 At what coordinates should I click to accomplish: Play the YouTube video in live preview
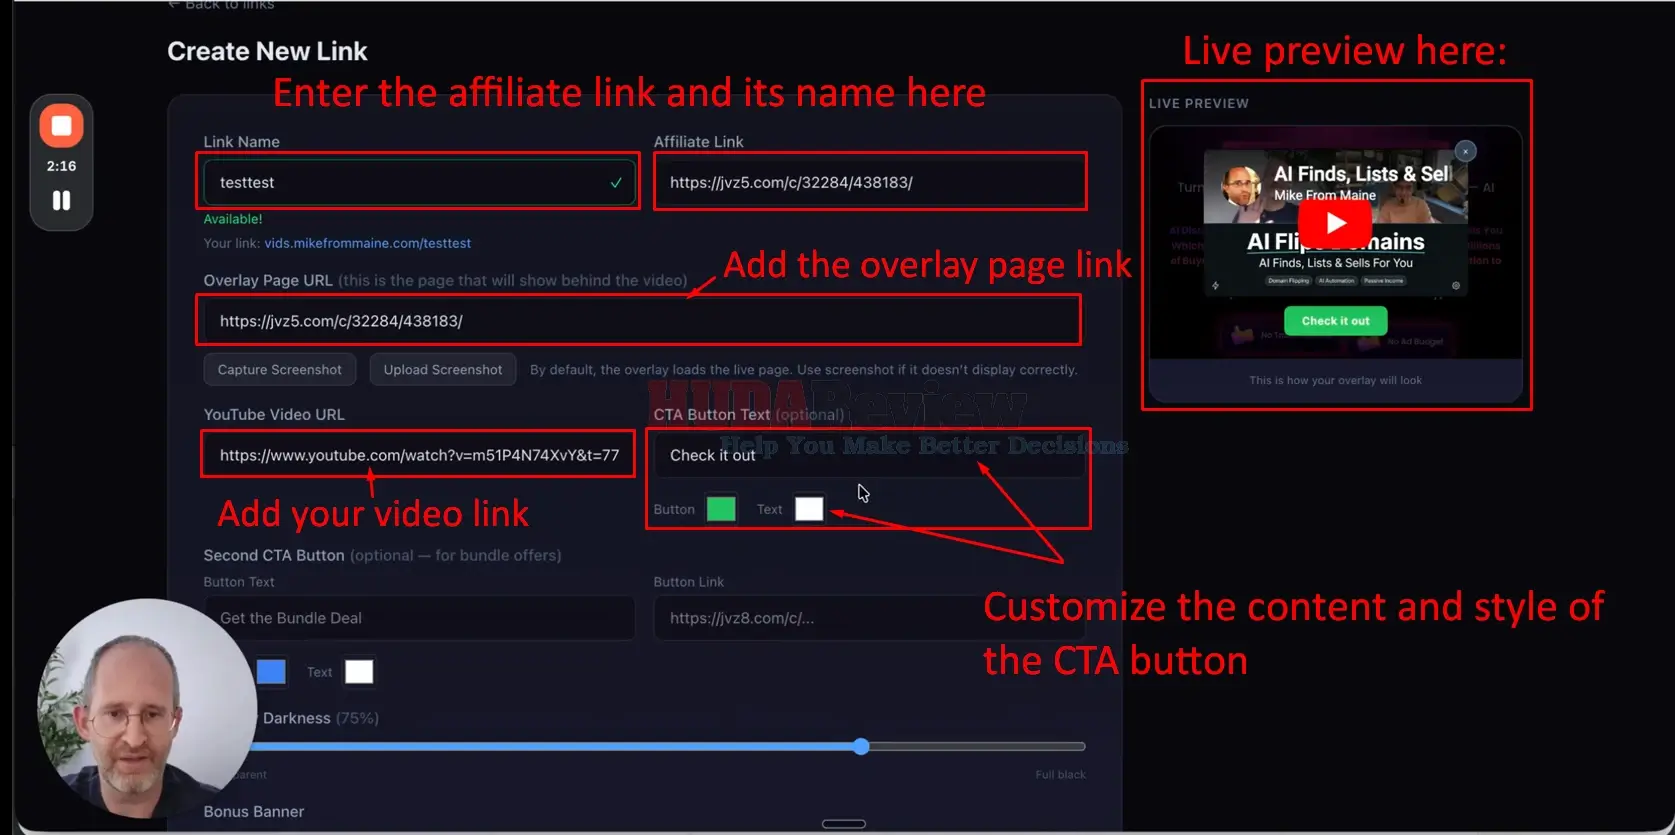(1335, 223)
